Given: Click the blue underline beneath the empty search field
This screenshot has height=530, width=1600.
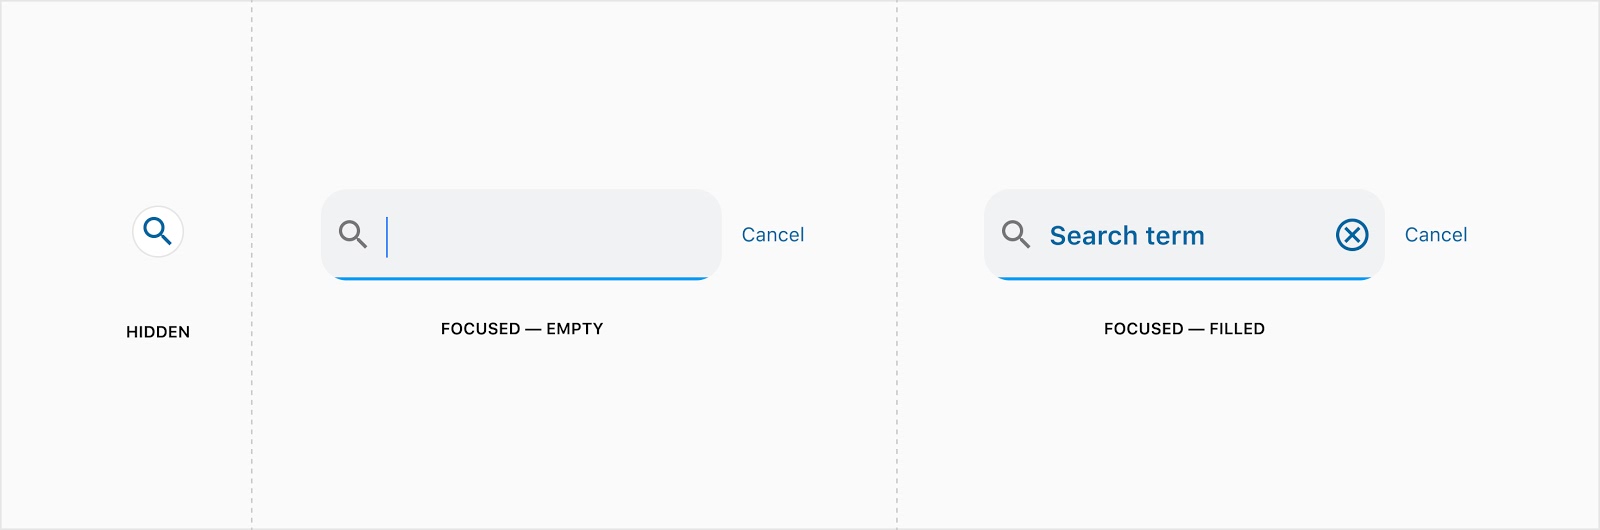Looking at the screenshot, I should [x=521, y=278].
